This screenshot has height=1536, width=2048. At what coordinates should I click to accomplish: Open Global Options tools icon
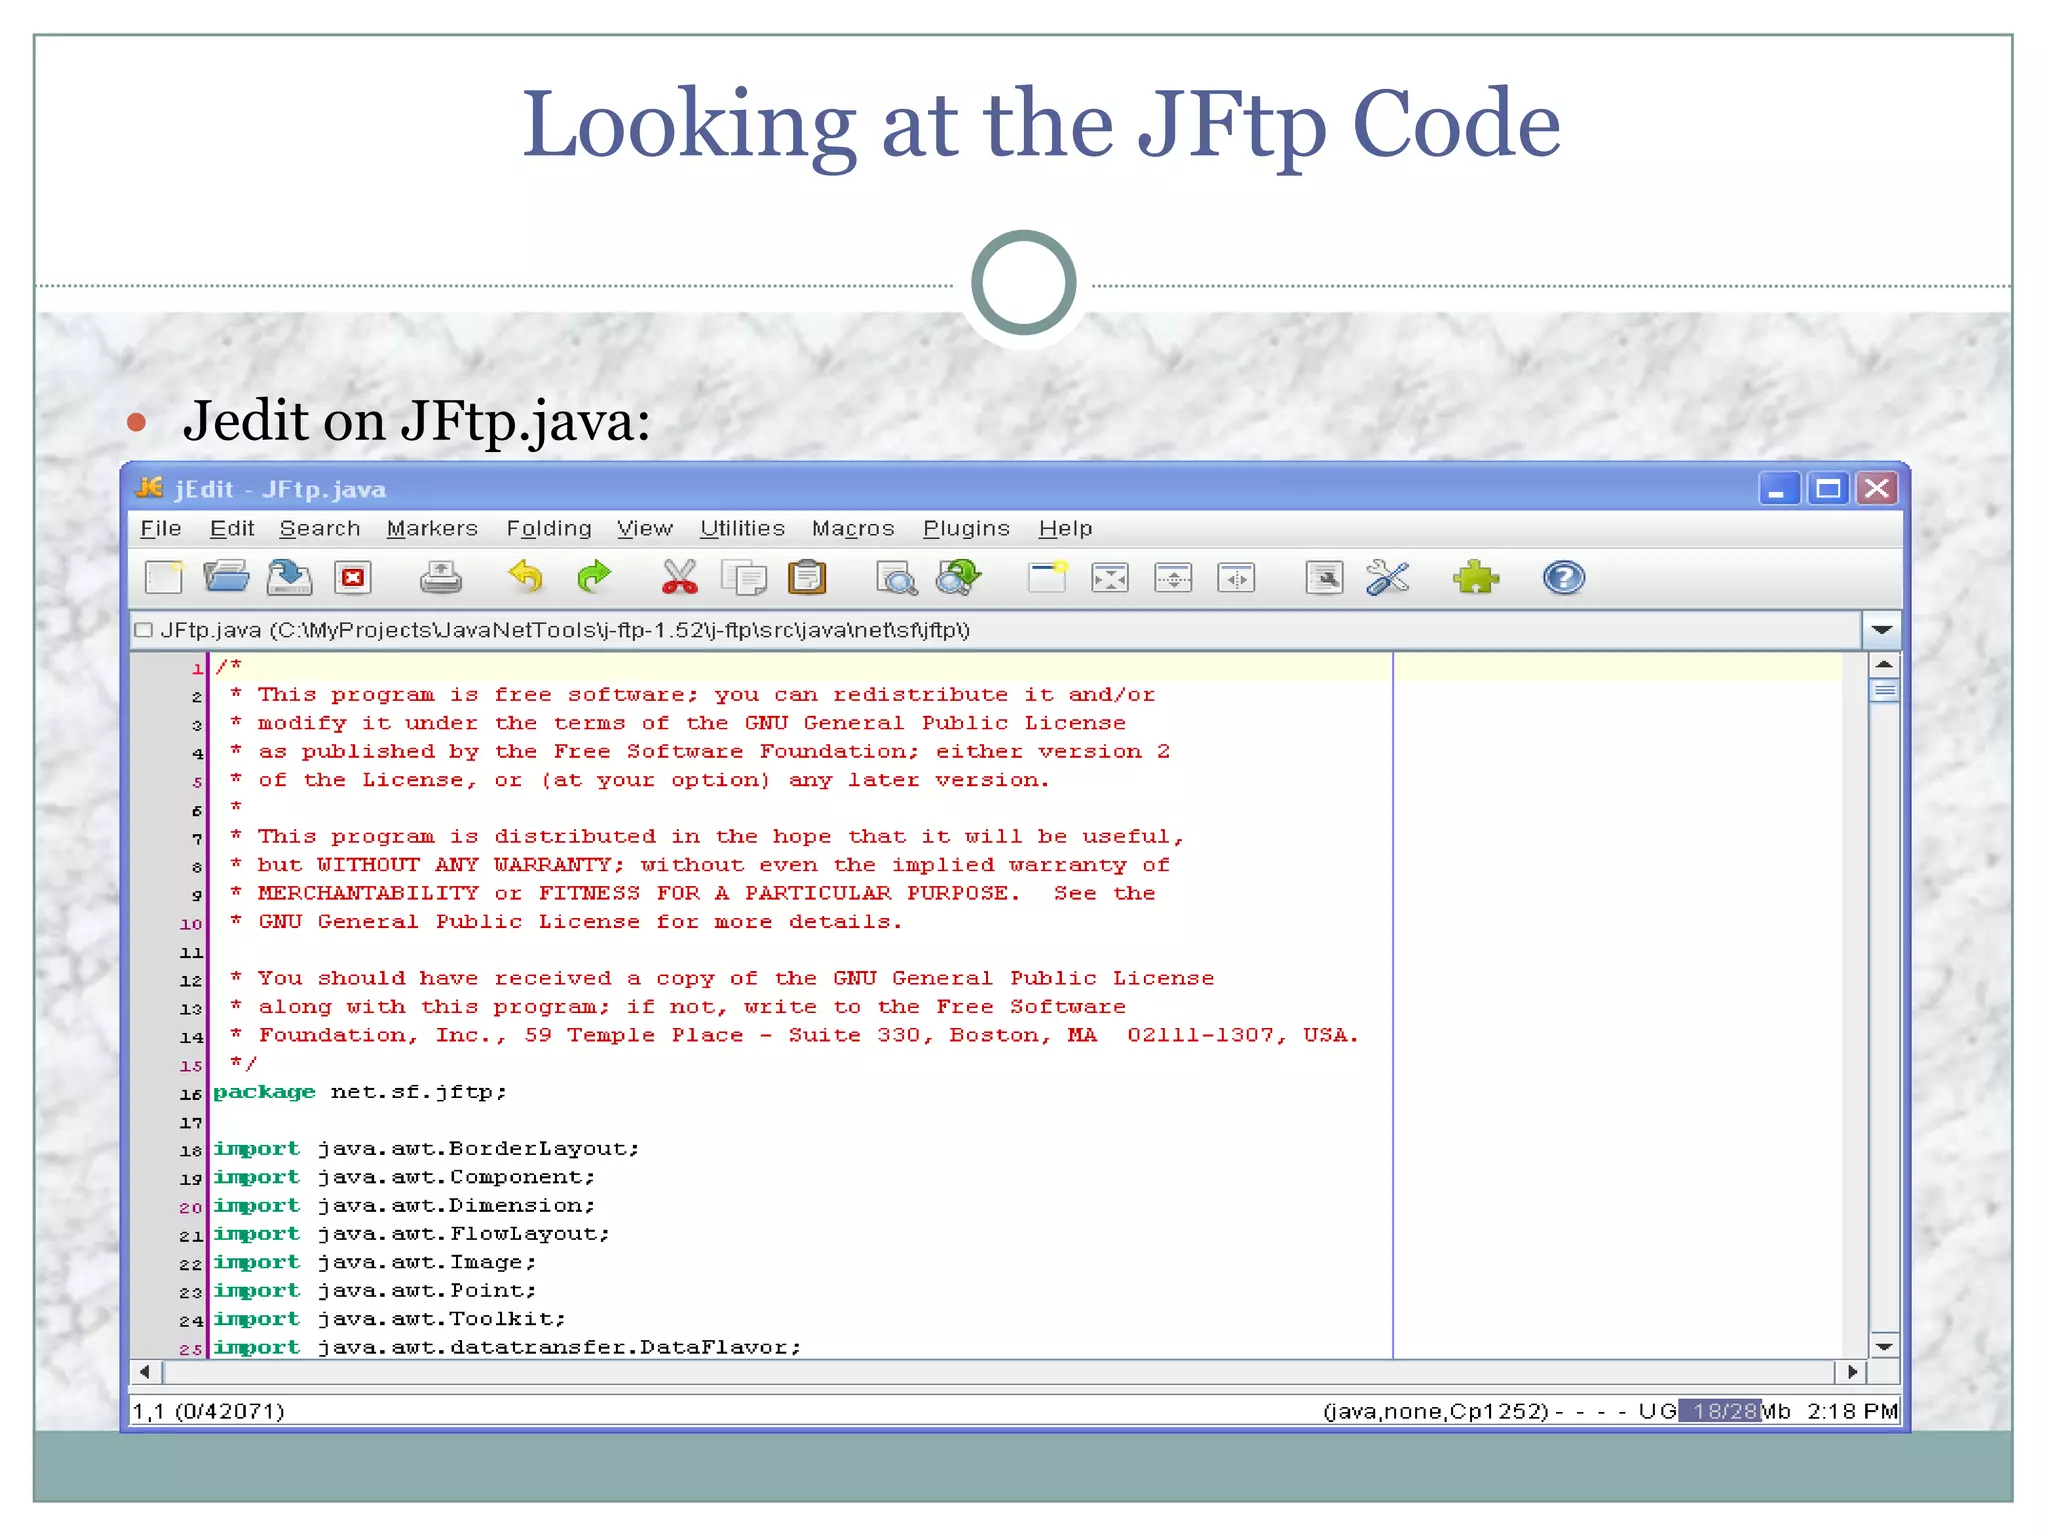click(1388, 577)
